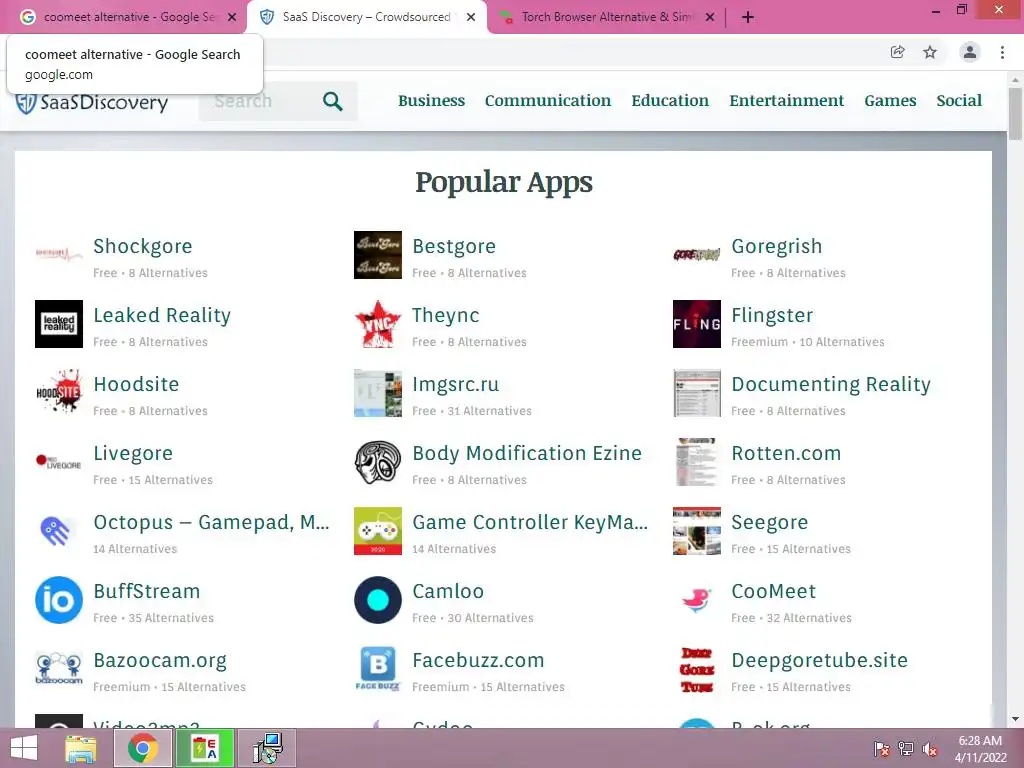Click the SaaSDiscovery site logo

91,103
